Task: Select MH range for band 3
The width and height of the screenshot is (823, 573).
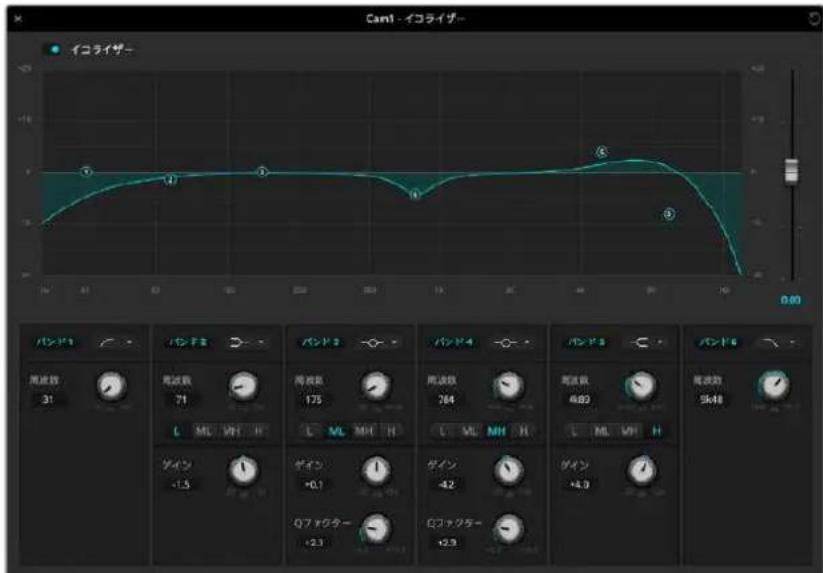Action: [364, 431]
